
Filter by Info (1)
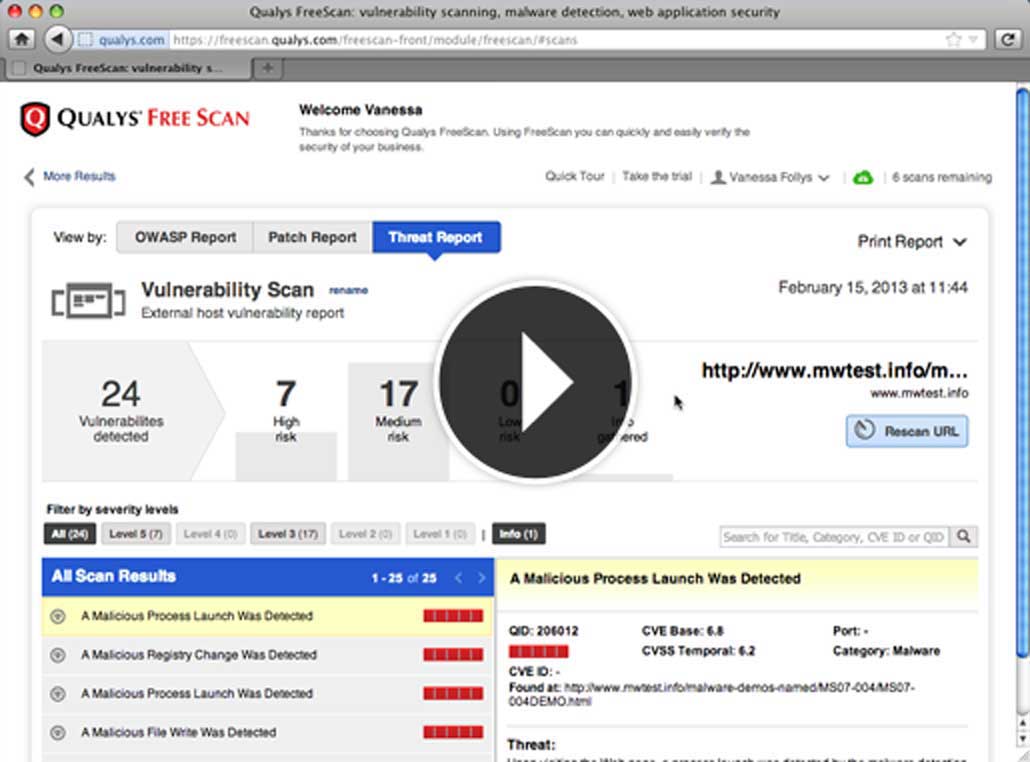[x=518, y=534]
